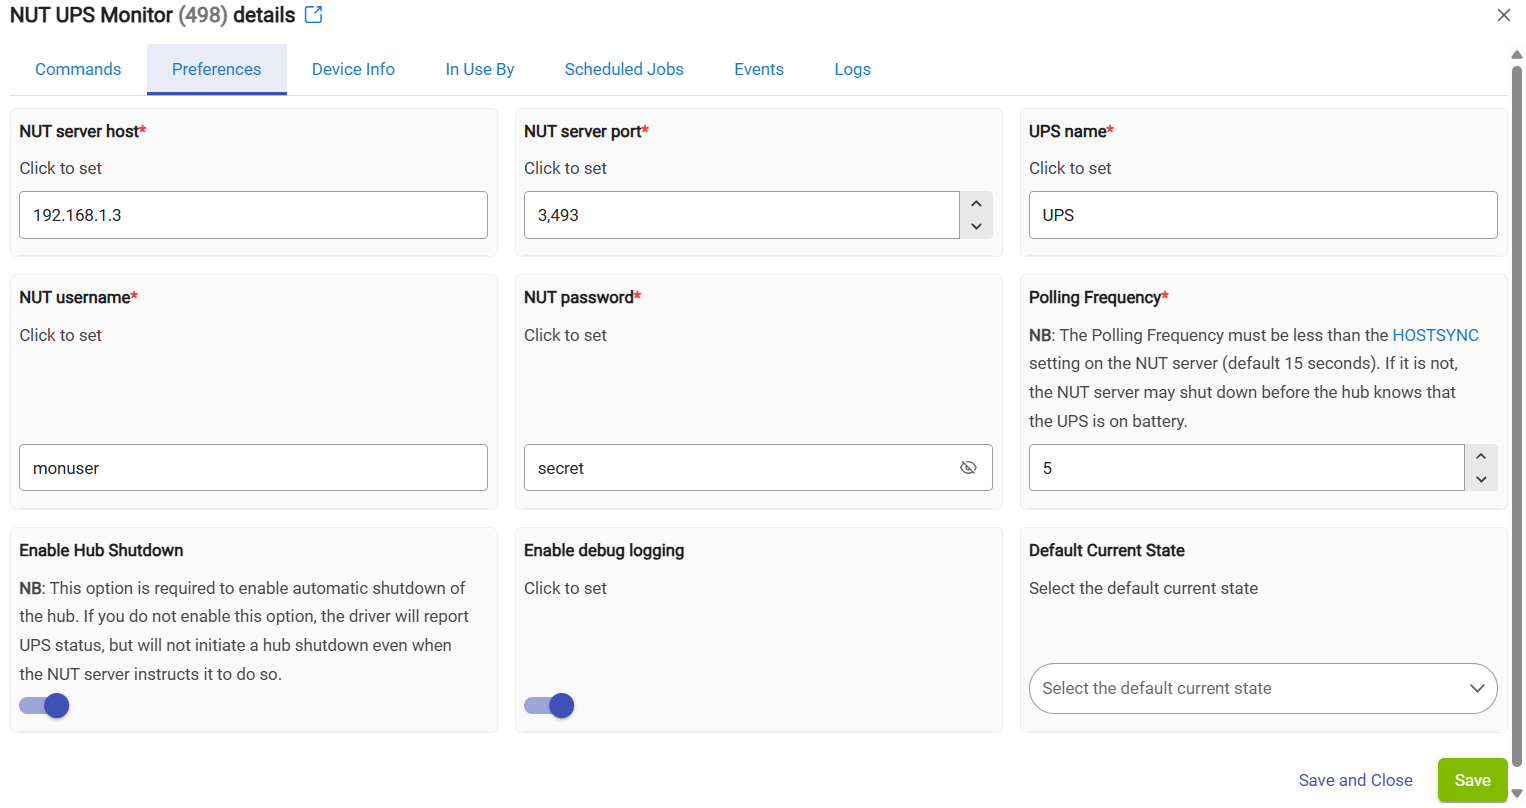1526x808 pixels.
Task: Increase NUT server port value
Action: pos(977,204)
